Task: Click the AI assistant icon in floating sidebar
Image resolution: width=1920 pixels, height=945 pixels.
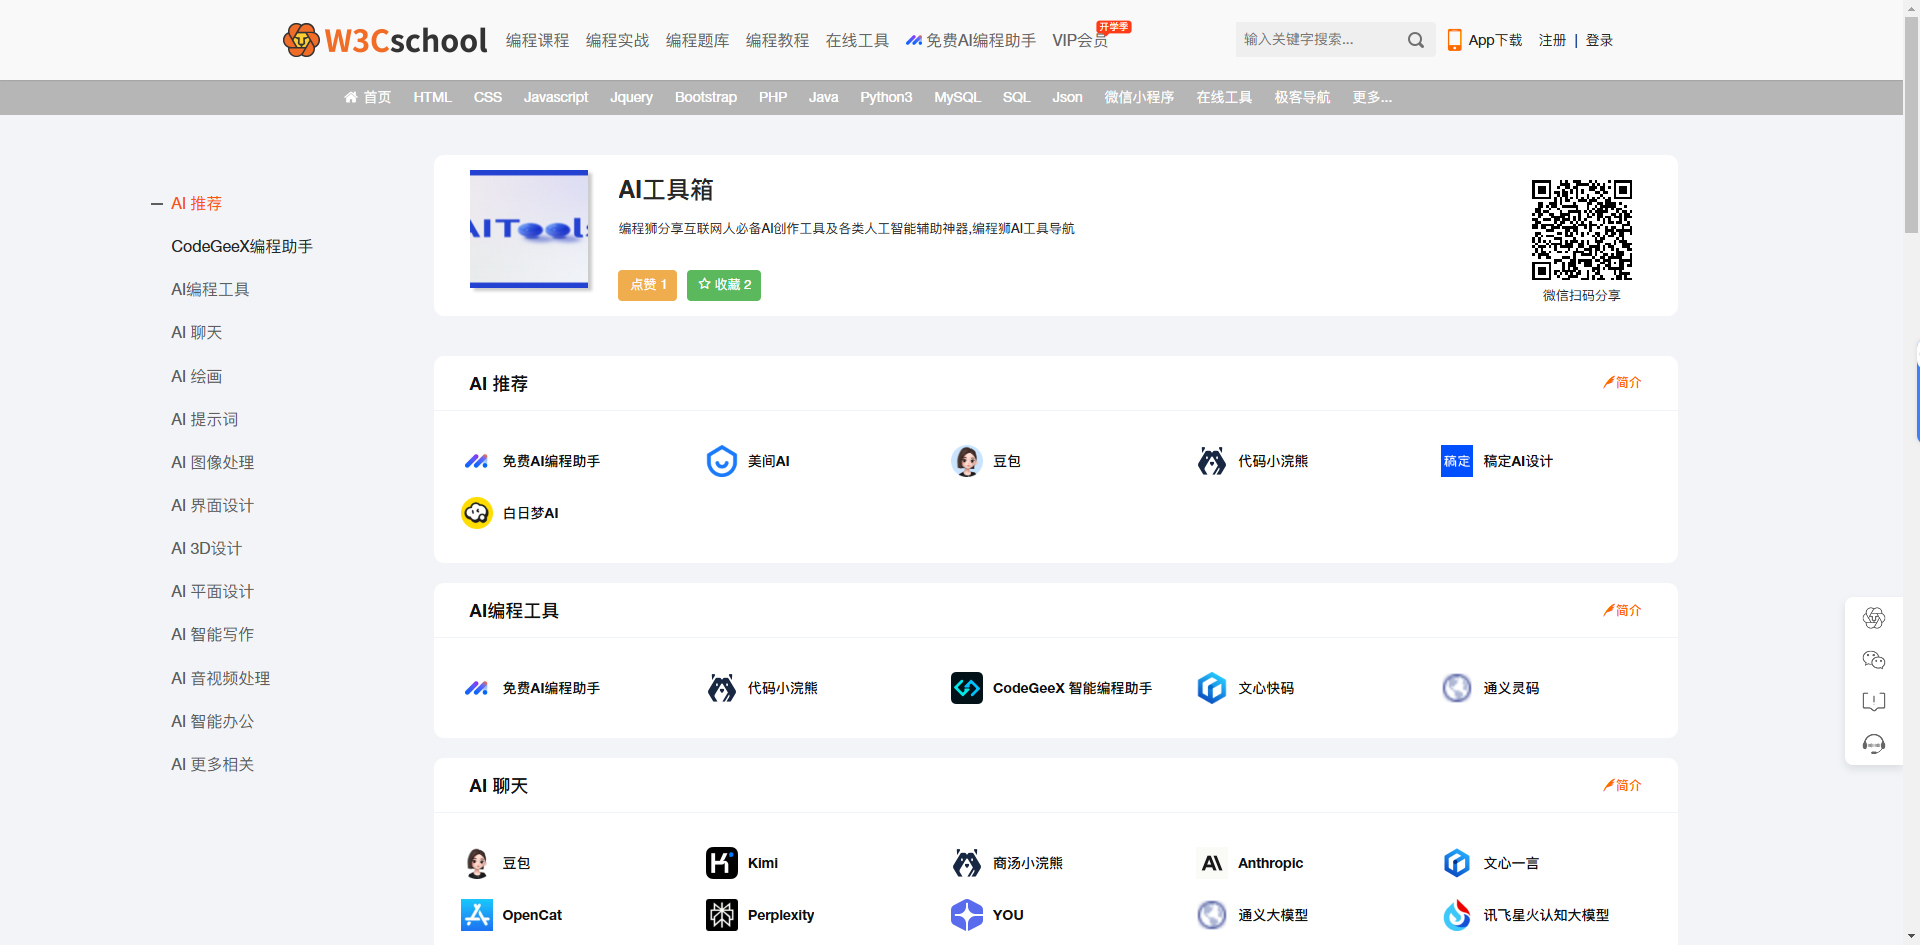Action: point(1874,618)
